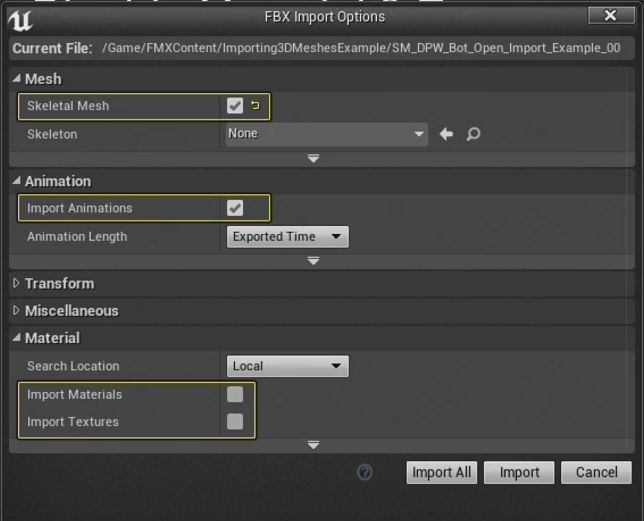644x521 pixels.
Task: Expand the Transform section
Action: tap(16, 283)
